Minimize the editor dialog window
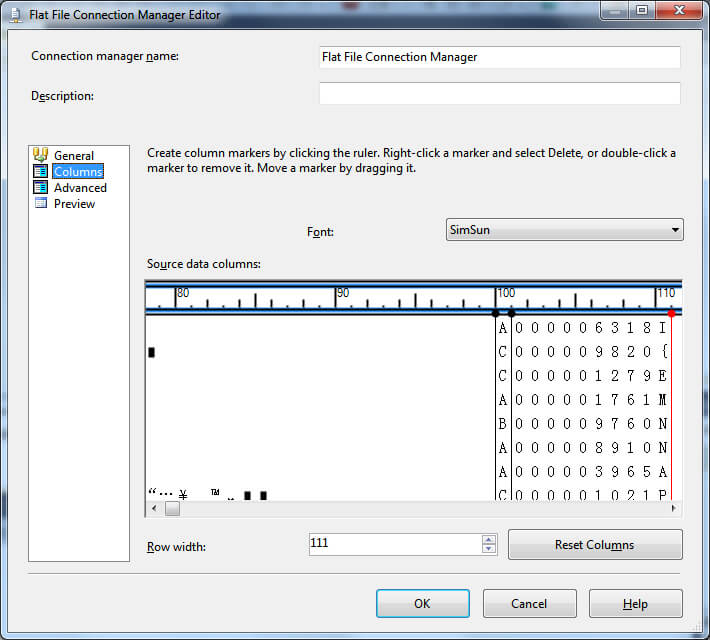Screen dimensions: 710x640 pos(615,10)
